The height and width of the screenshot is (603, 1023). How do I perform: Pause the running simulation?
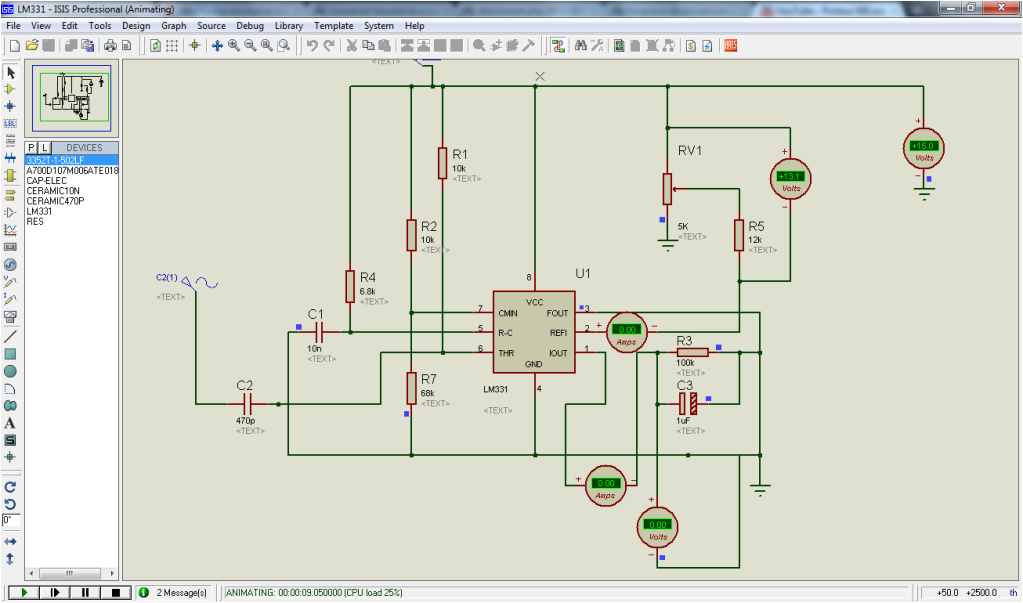point(85,592)
